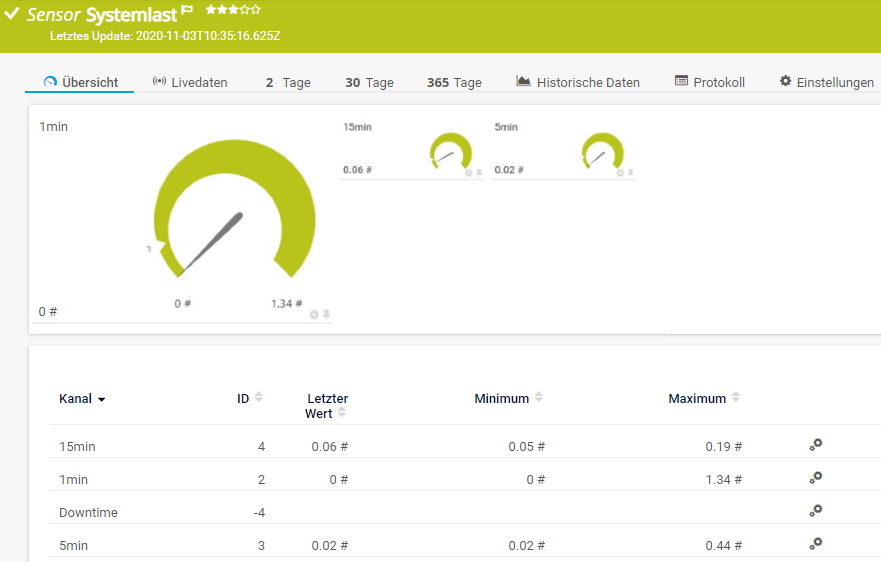This screenshot has width=881, height=562.
Task: Open settings gear for Downtime channel row
Action: (815, 511)
